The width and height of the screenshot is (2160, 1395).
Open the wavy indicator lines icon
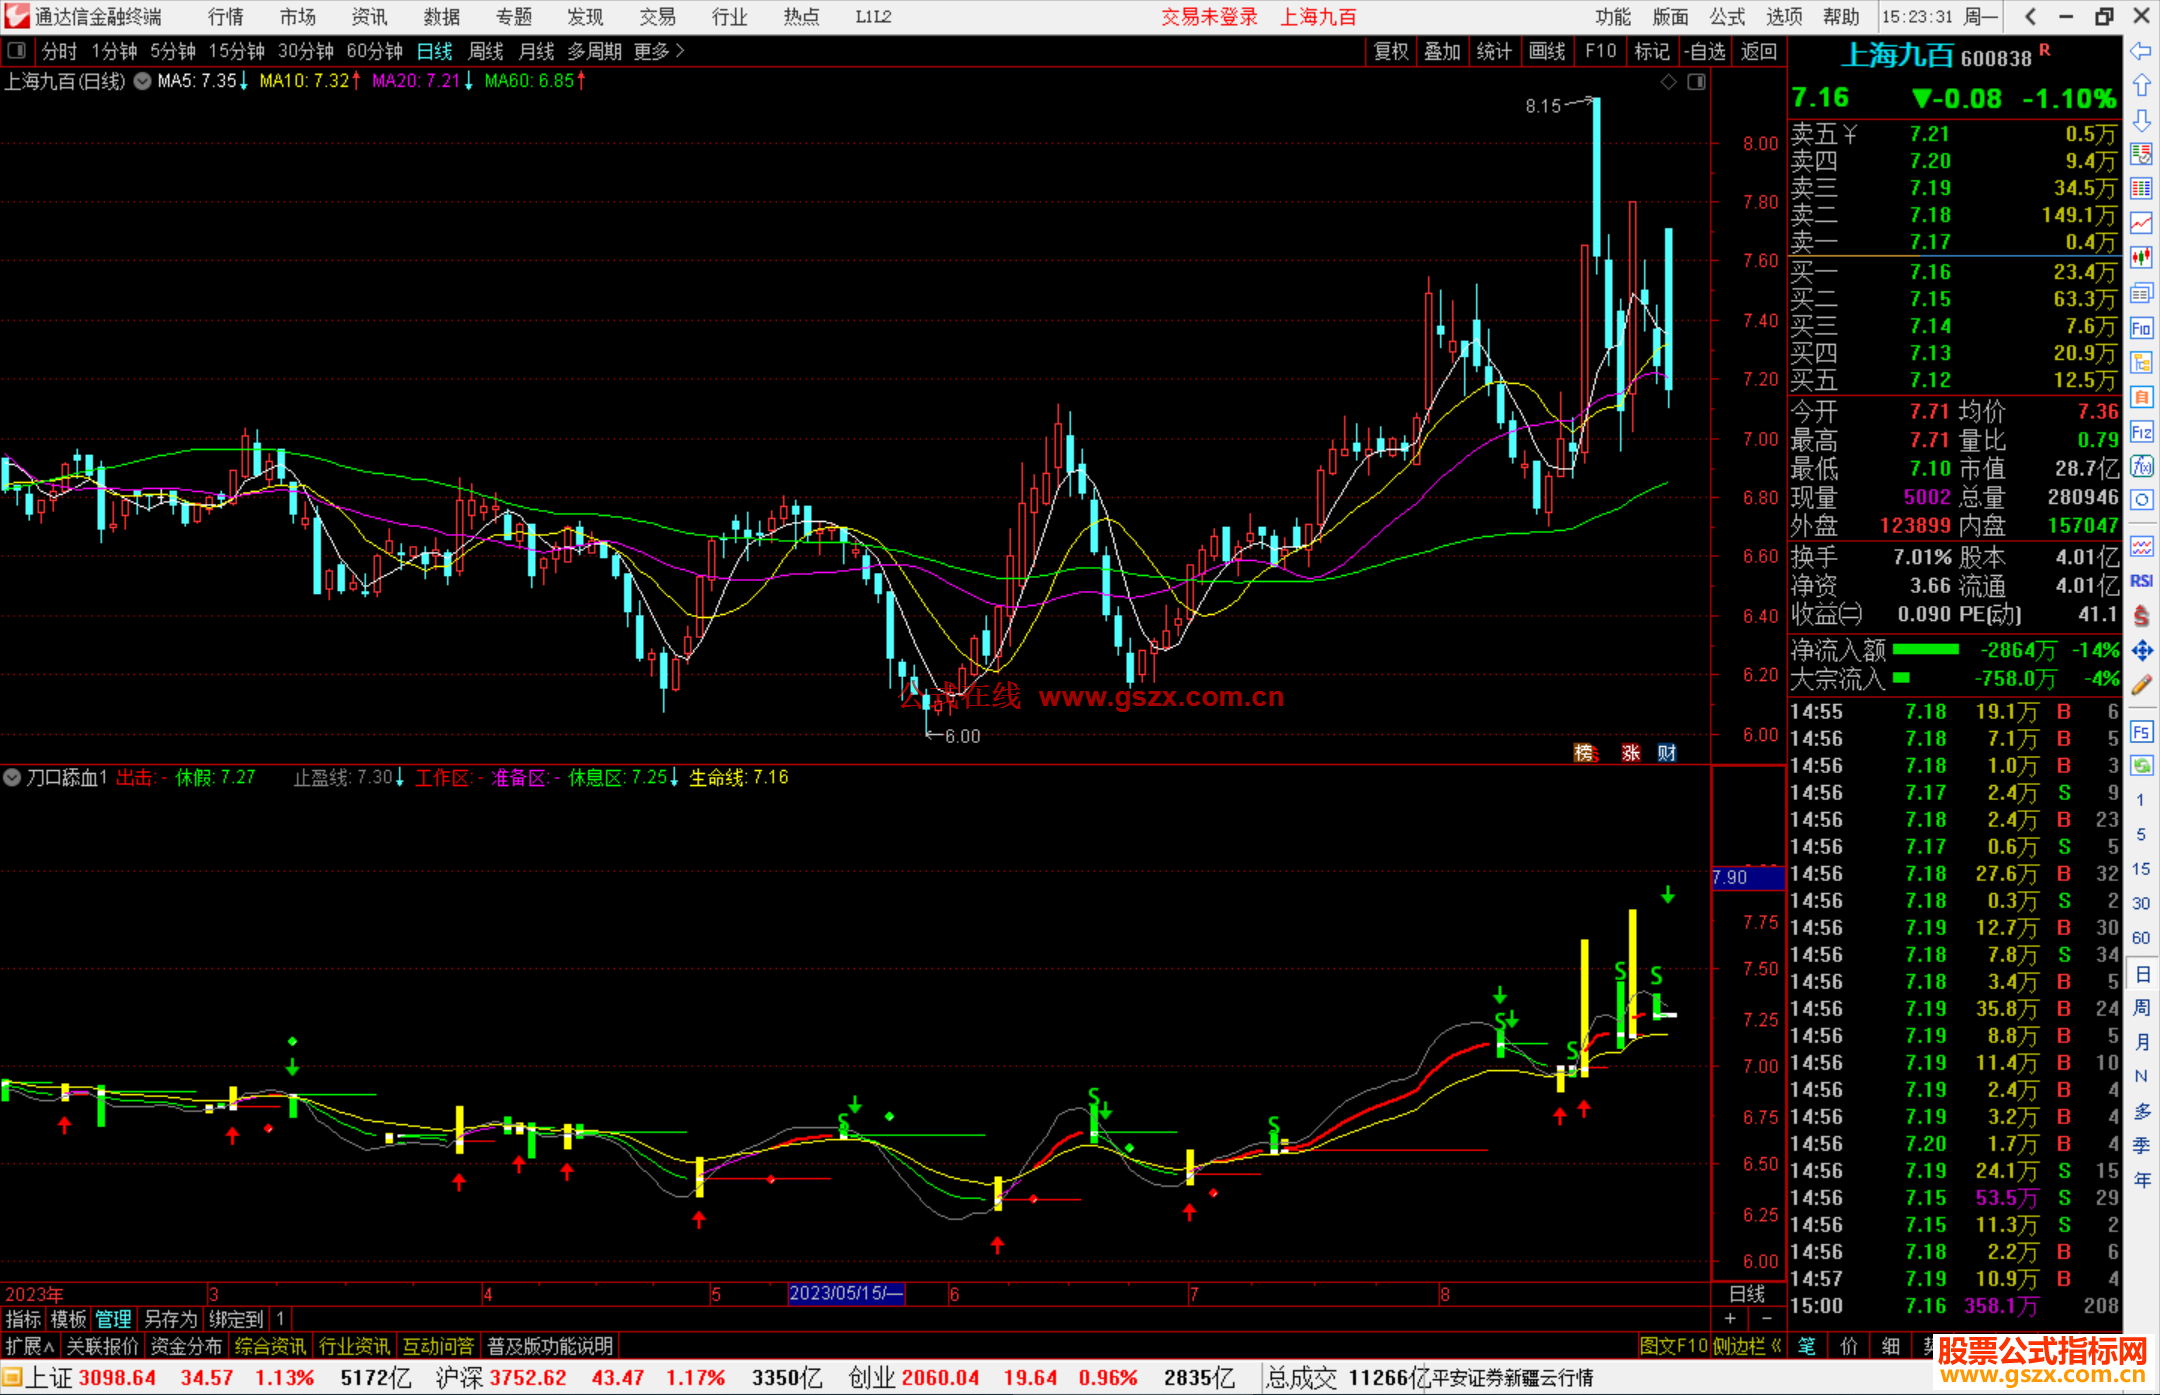click(x=2141, y=546)
